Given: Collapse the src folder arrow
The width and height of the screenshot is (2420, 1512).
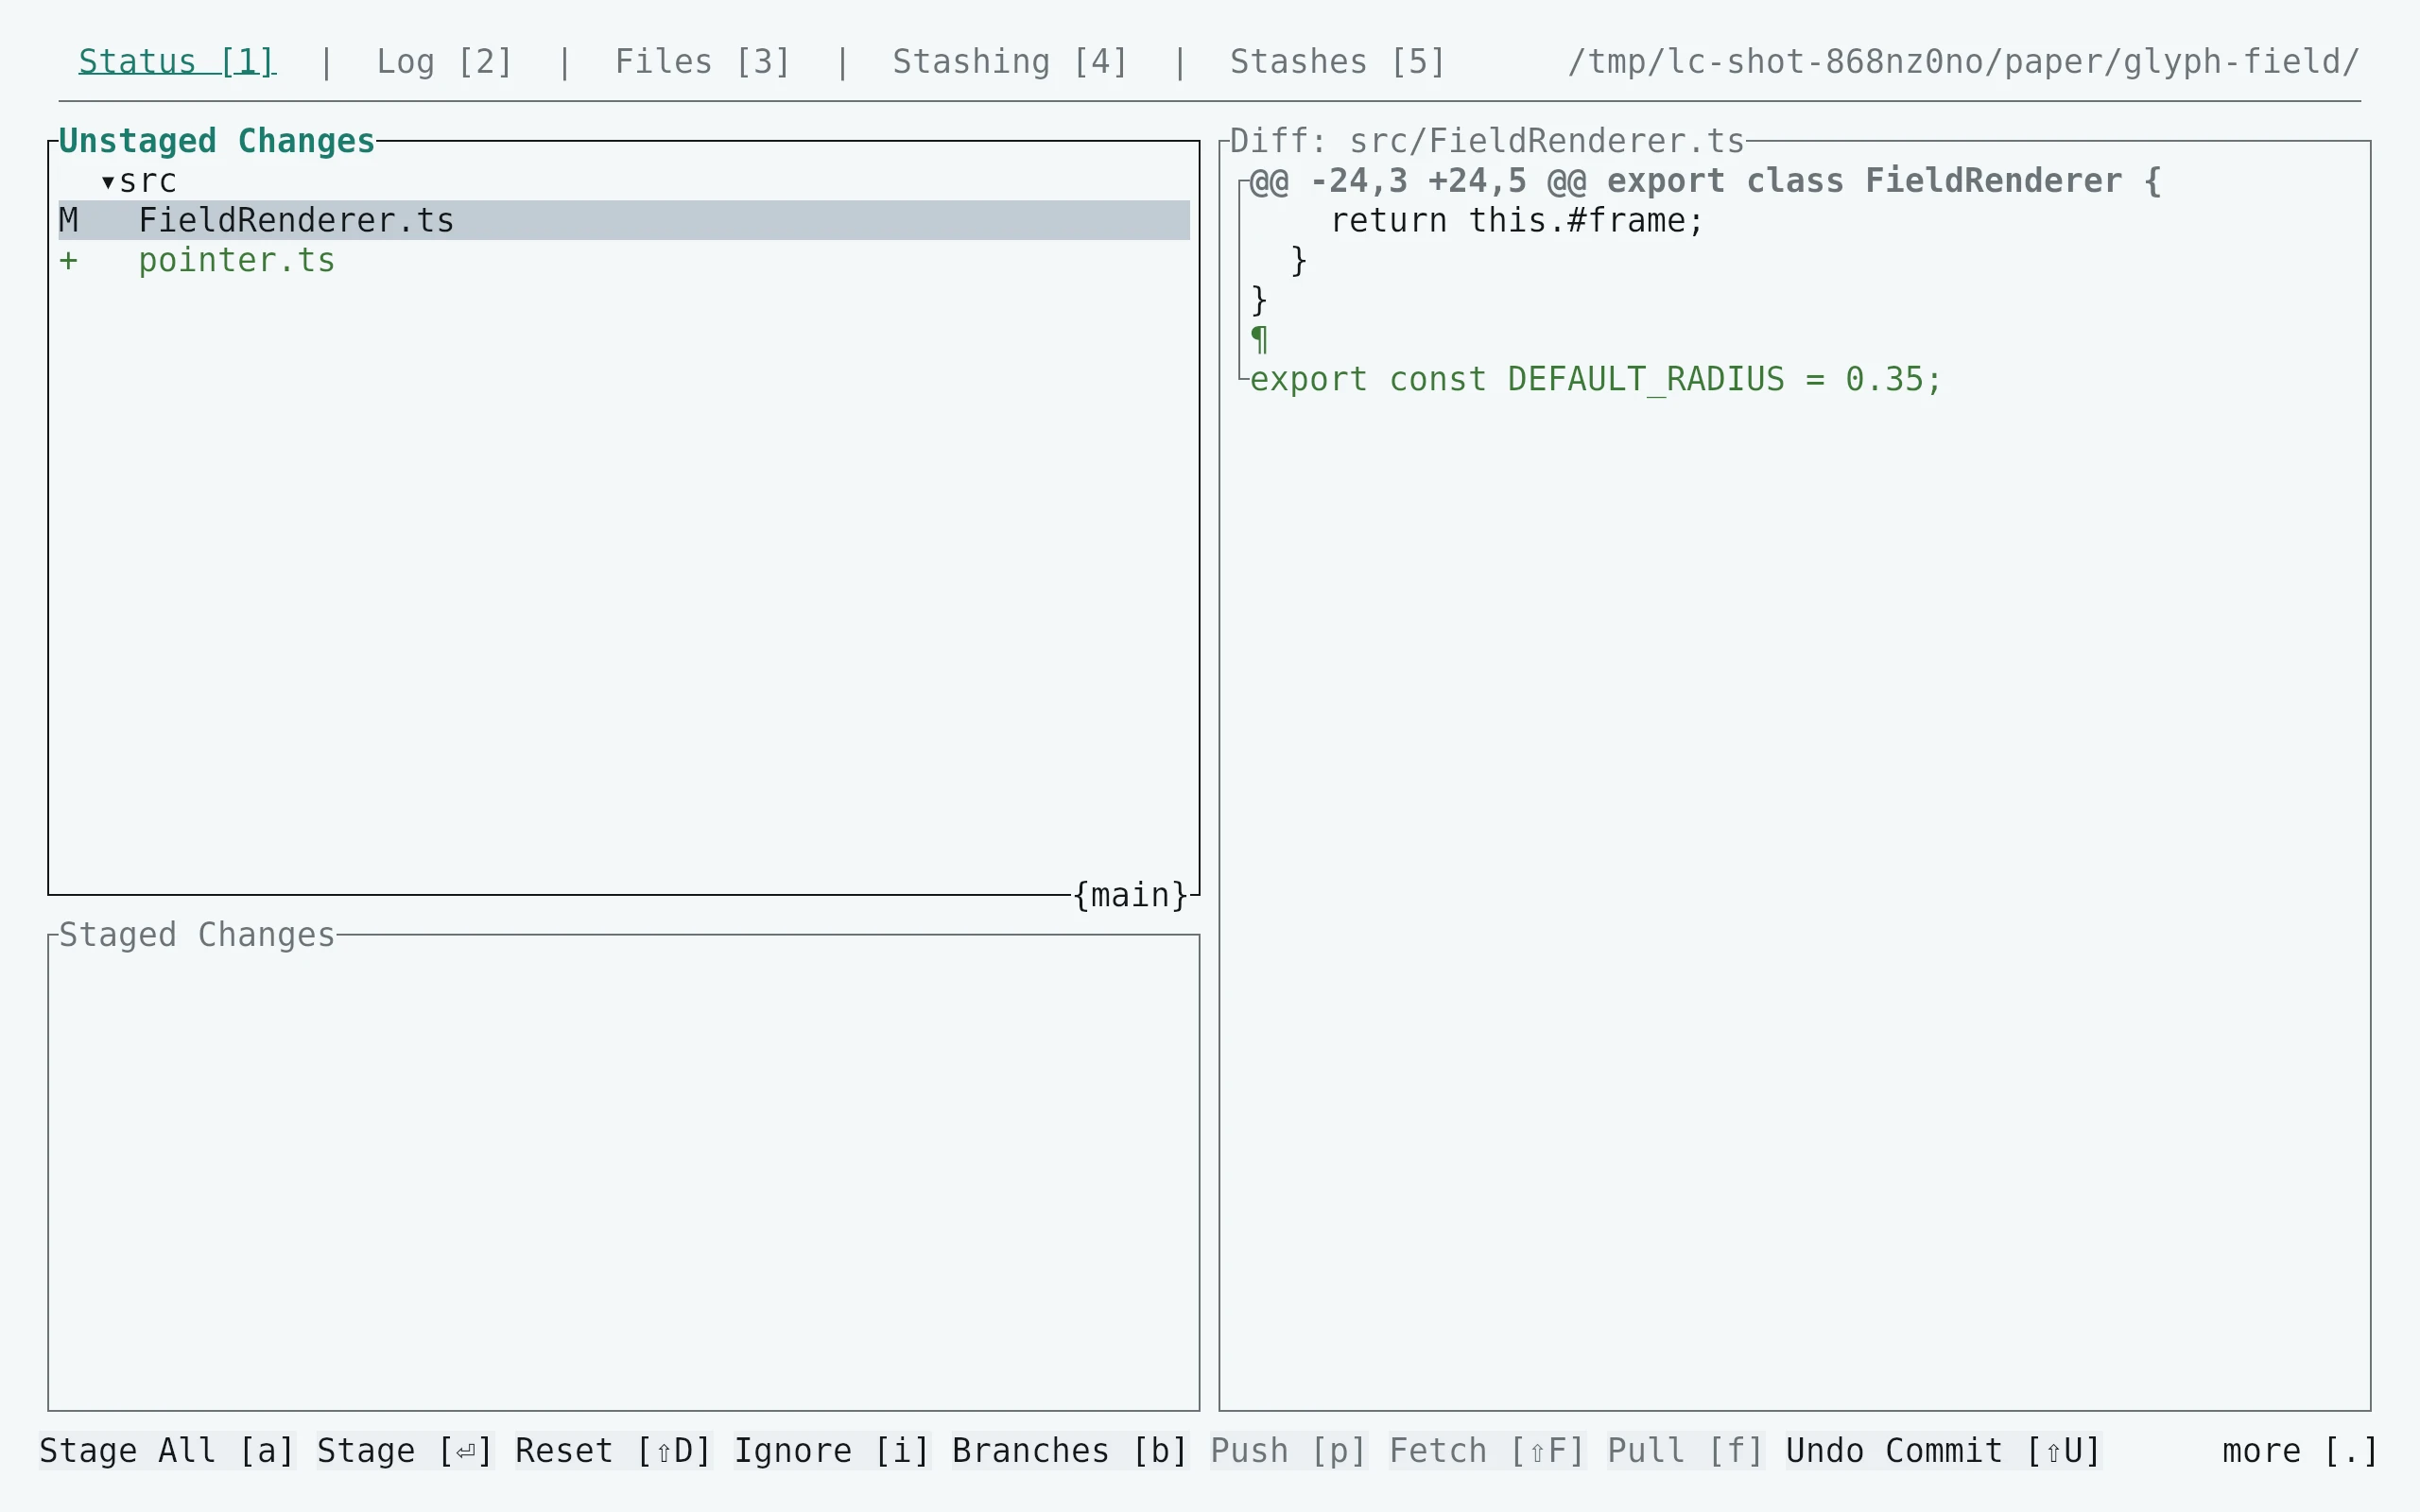Looking at the screenshot, I should point(108,182).
